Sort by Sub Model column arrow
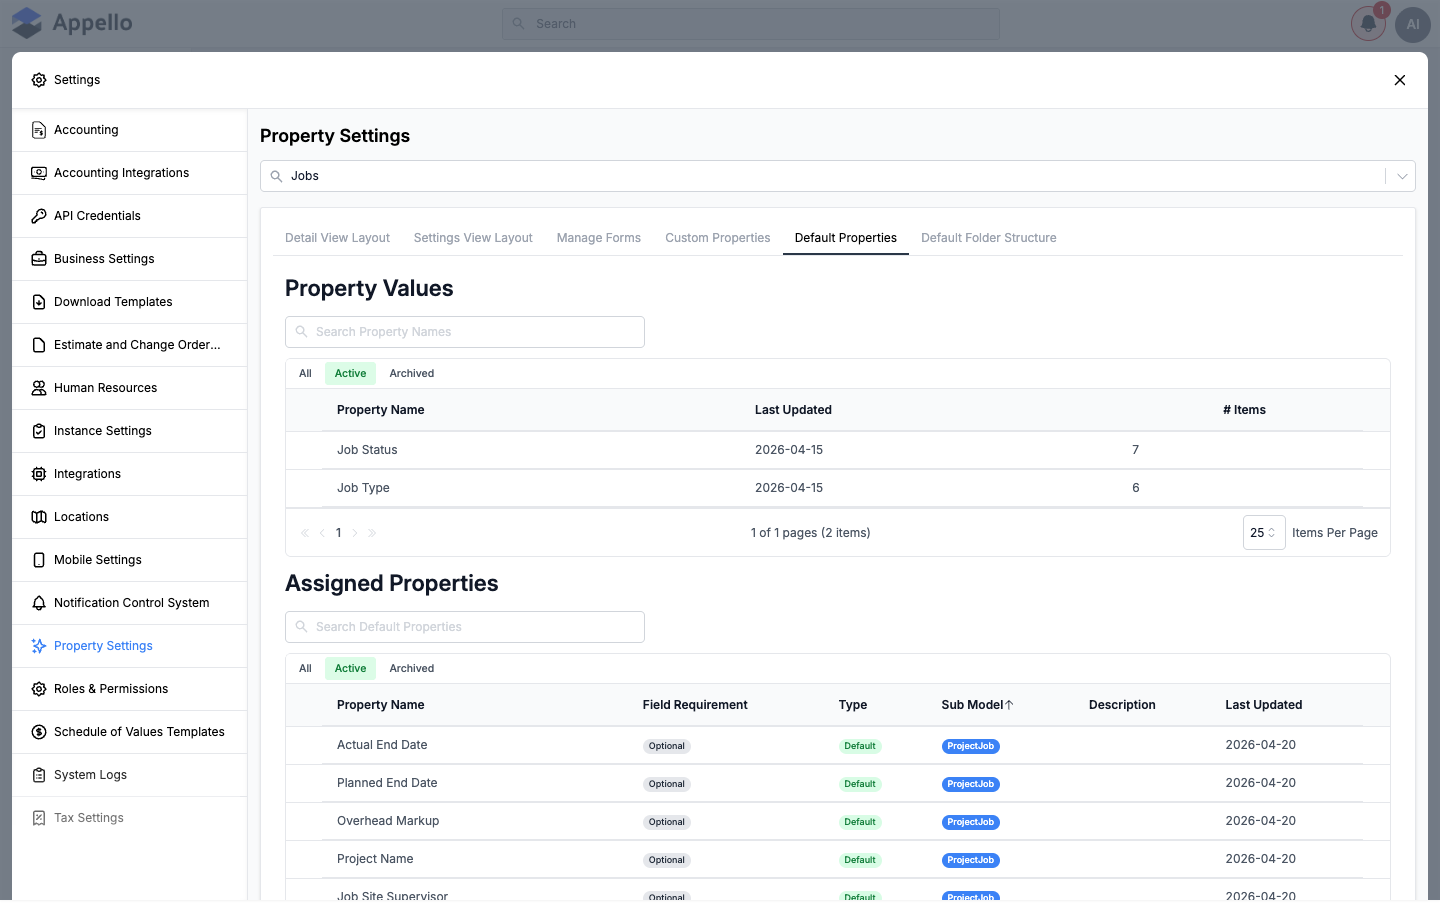 (x=1009, y=705)
